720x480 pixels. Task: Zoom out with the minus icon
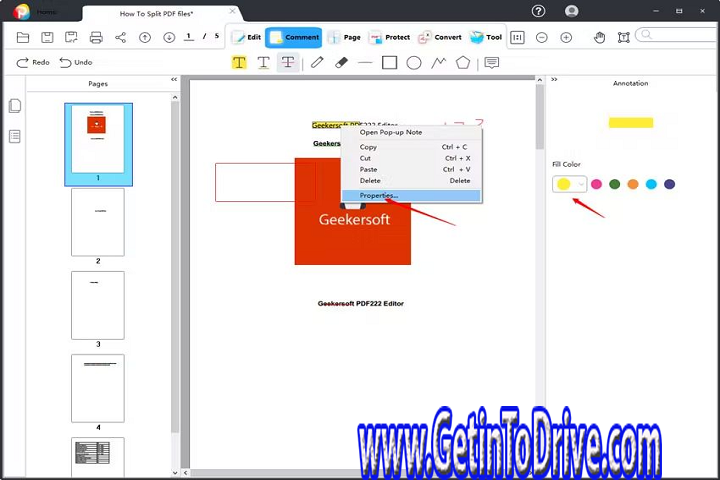point(542,37)
